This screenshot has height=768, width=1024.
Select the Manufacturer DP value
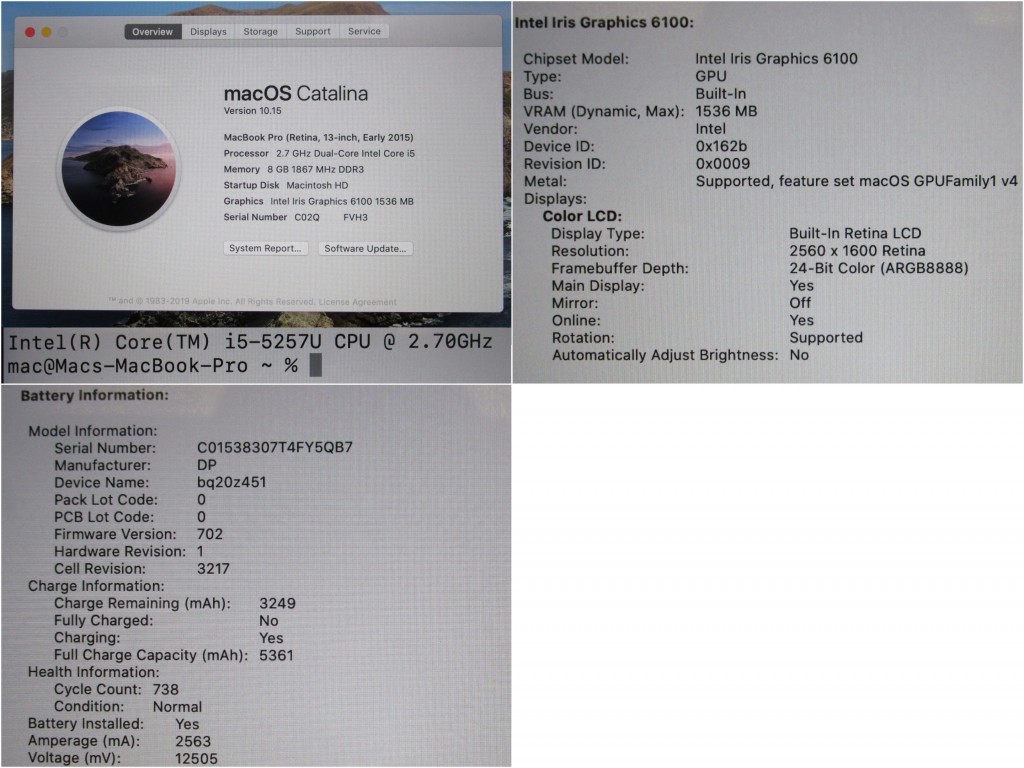point(206,465)
